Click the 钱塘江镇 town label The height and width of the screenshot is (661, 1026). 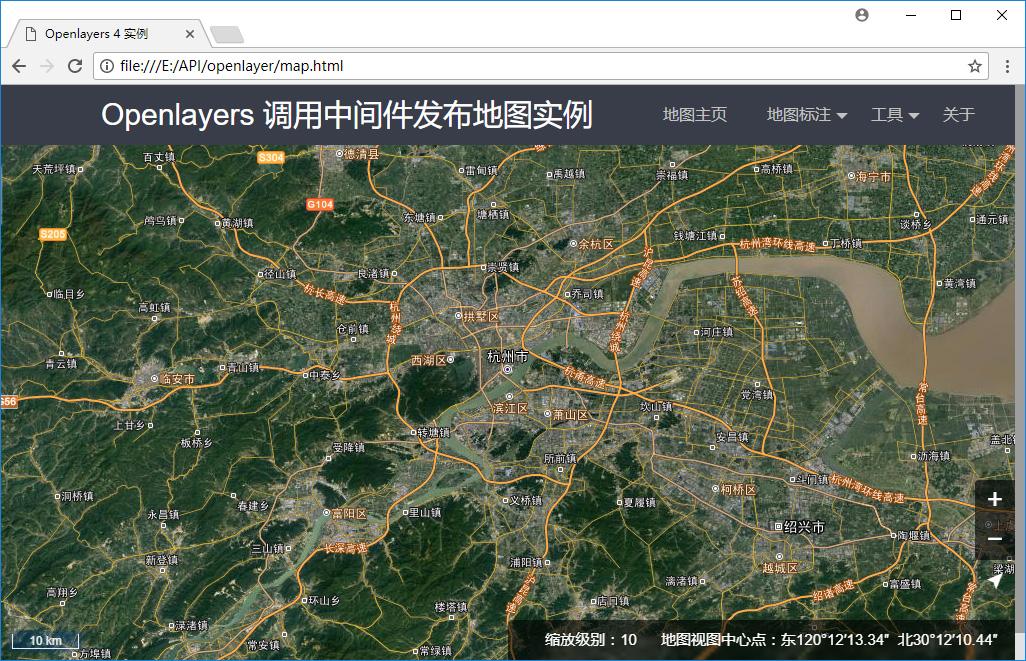[x=696, y=236]
